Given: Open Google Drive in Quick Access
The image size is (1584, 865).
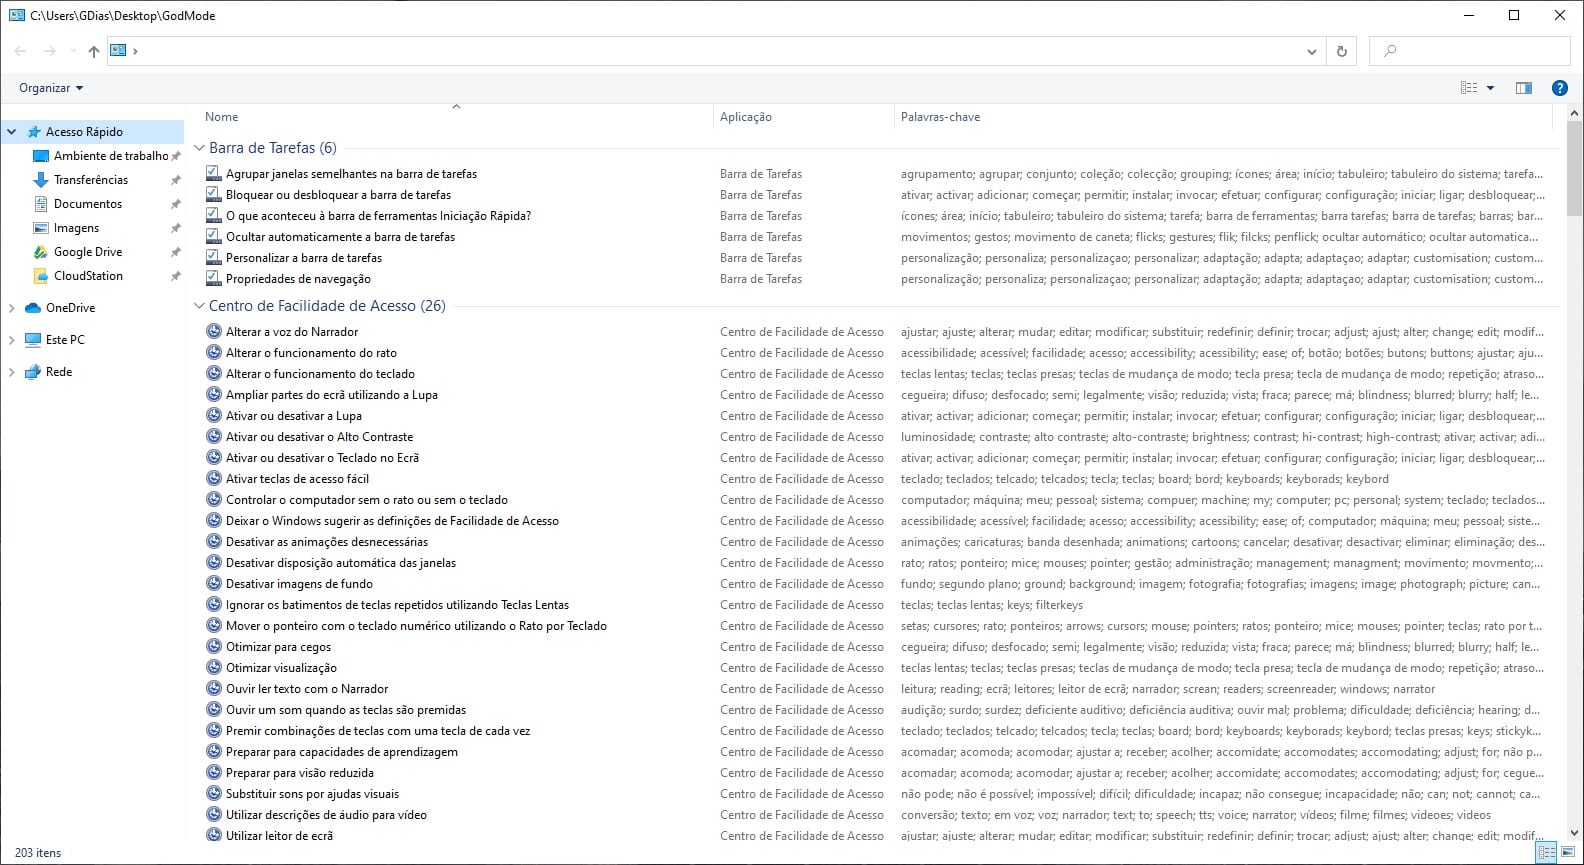Looking at the screenshot, I should (x=87, y=252).
